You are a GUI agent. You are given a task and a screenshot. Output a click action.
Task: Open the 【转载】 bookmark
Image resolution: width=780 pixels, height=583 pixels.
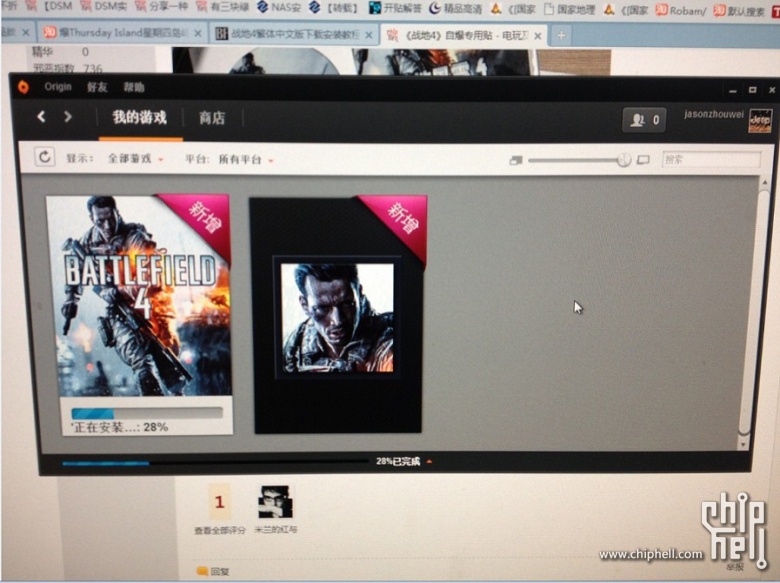click(x=333, y=7)
